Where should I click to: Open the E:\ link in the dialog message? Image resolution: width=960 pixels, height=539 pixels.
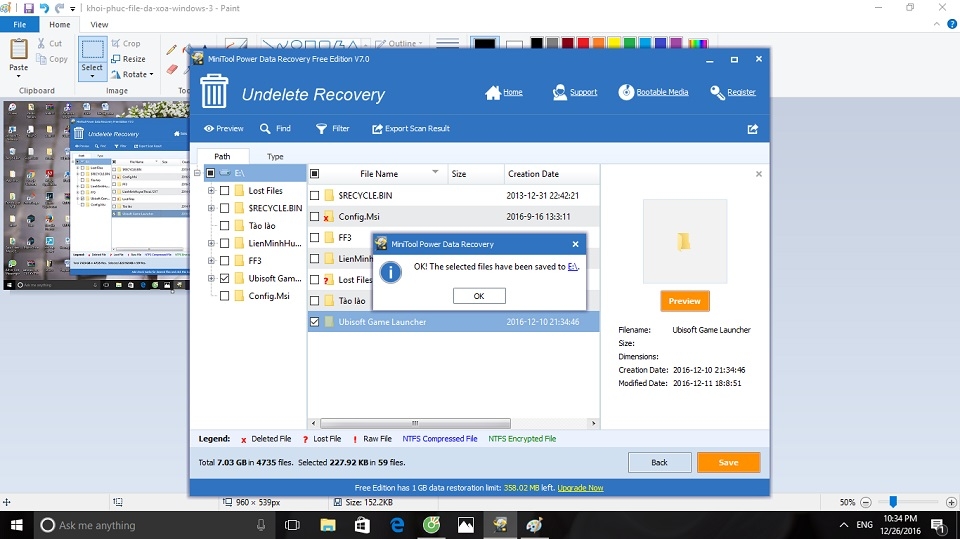pyautogui.click(x=572, y=266)
